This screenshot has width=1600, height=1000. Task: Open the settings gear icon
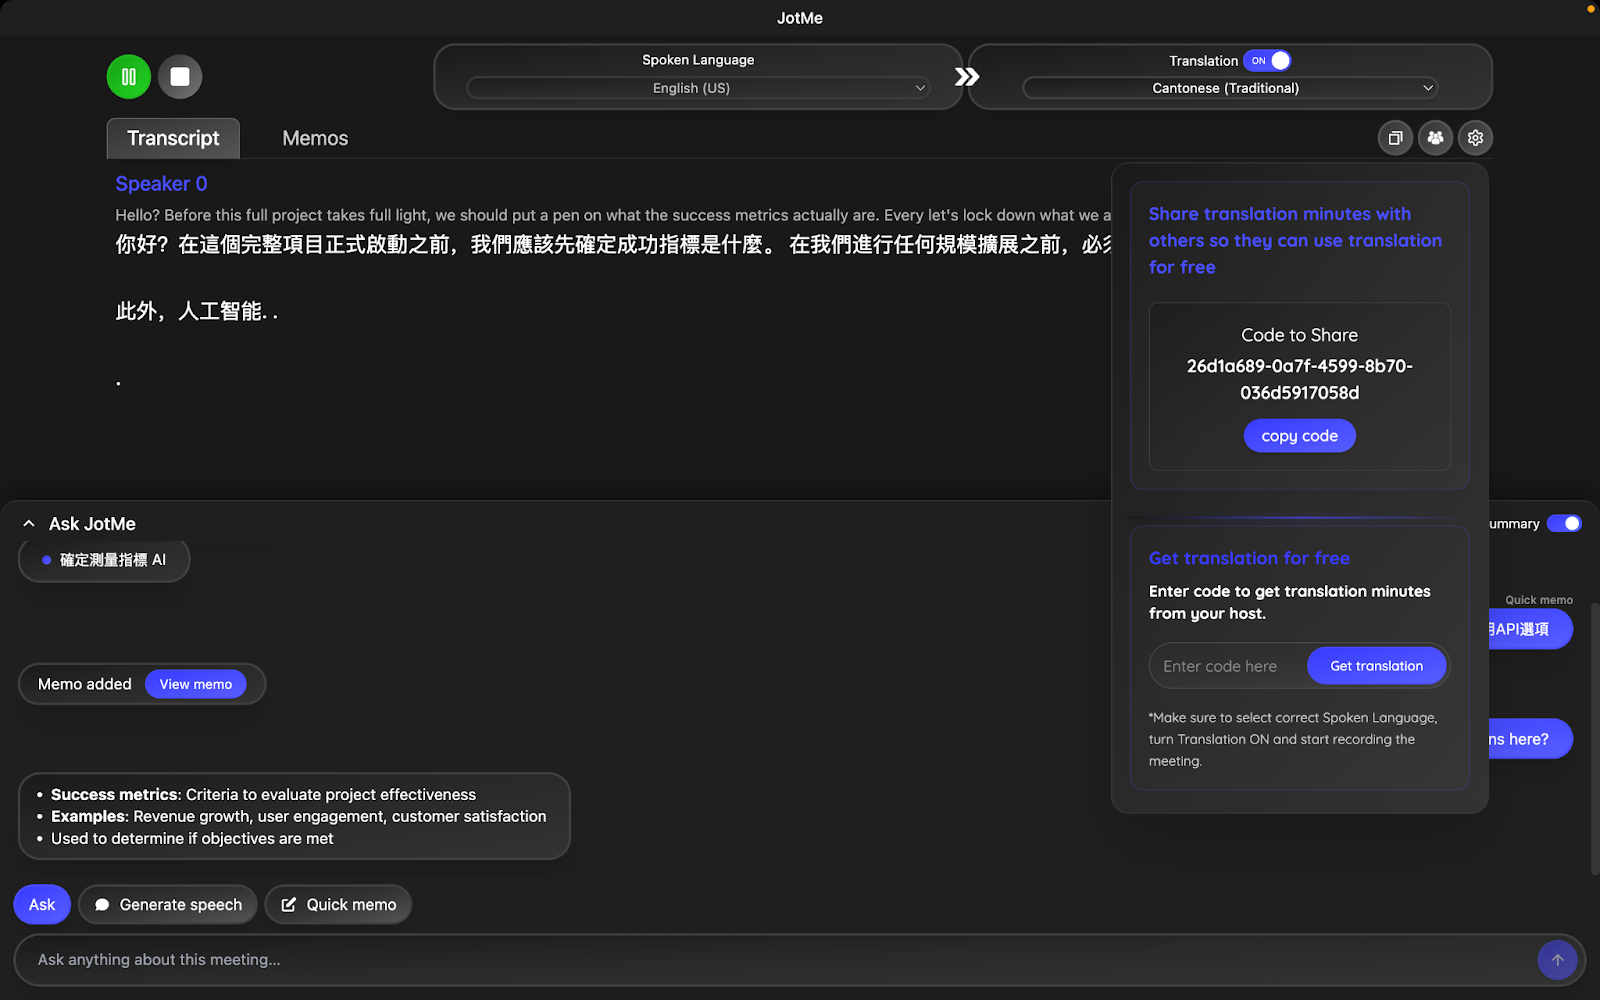[1475, 138]
